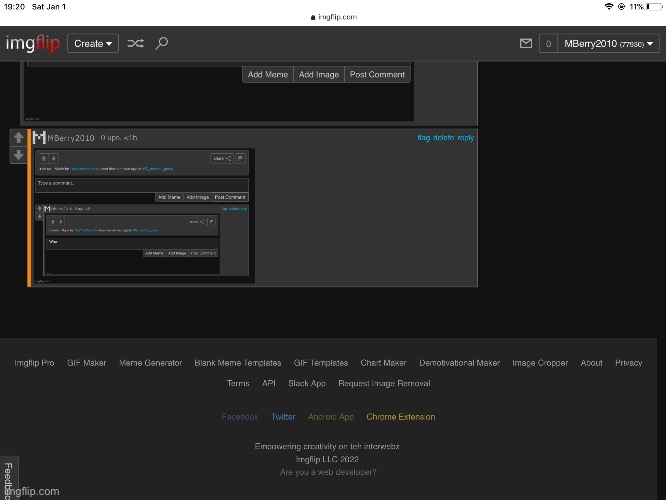The height and width of the screenshot is (500, 666).
Task: Click the shuffle random meme icon
Action: coord(135,43)
